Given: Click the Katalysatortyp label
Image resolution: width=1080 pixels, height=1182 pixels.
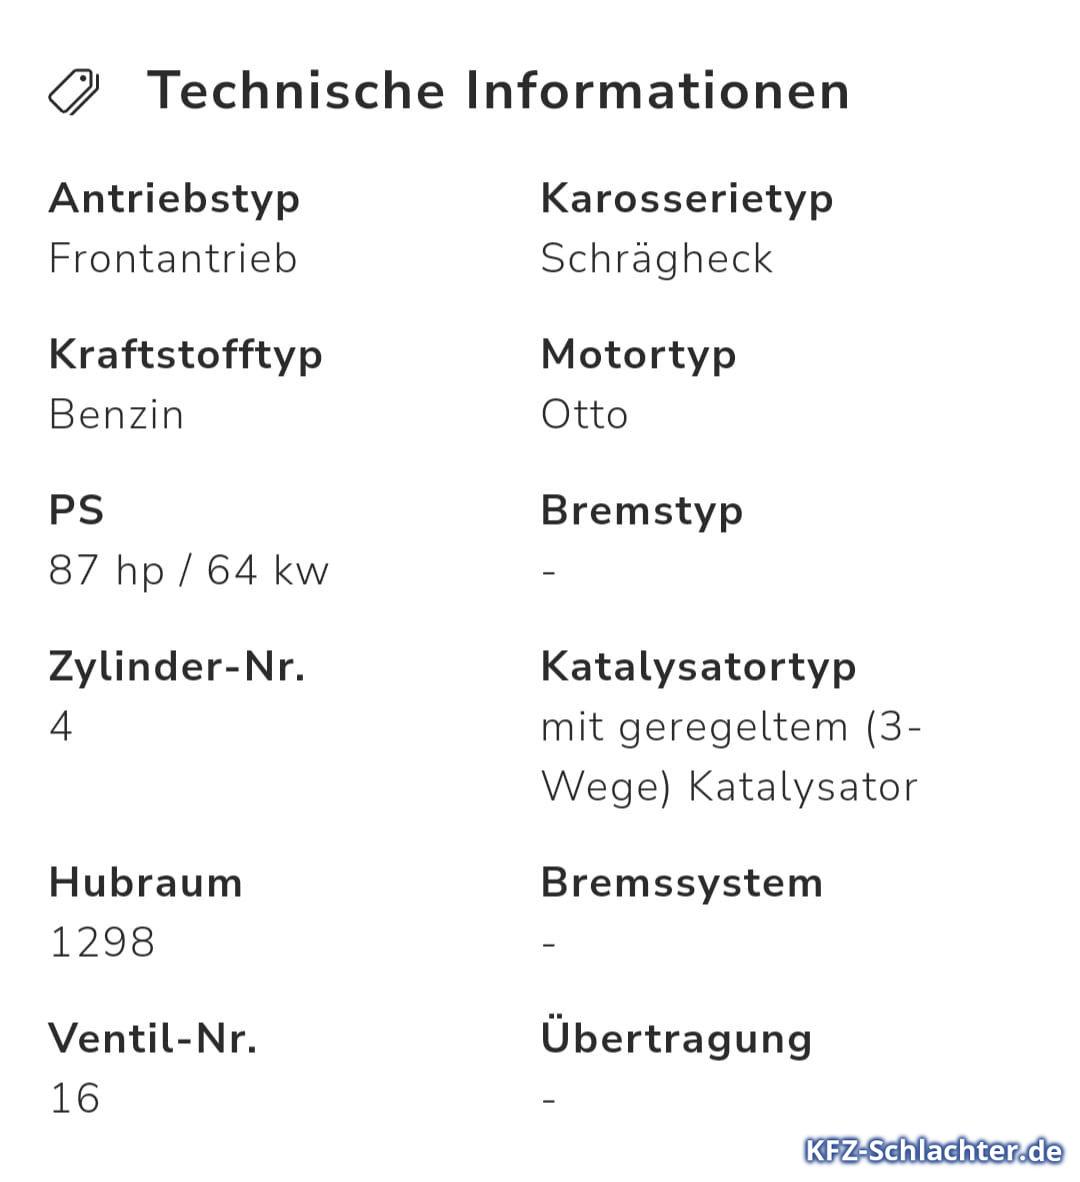Looking at the screenshot, I should click(x=698, y=669).
